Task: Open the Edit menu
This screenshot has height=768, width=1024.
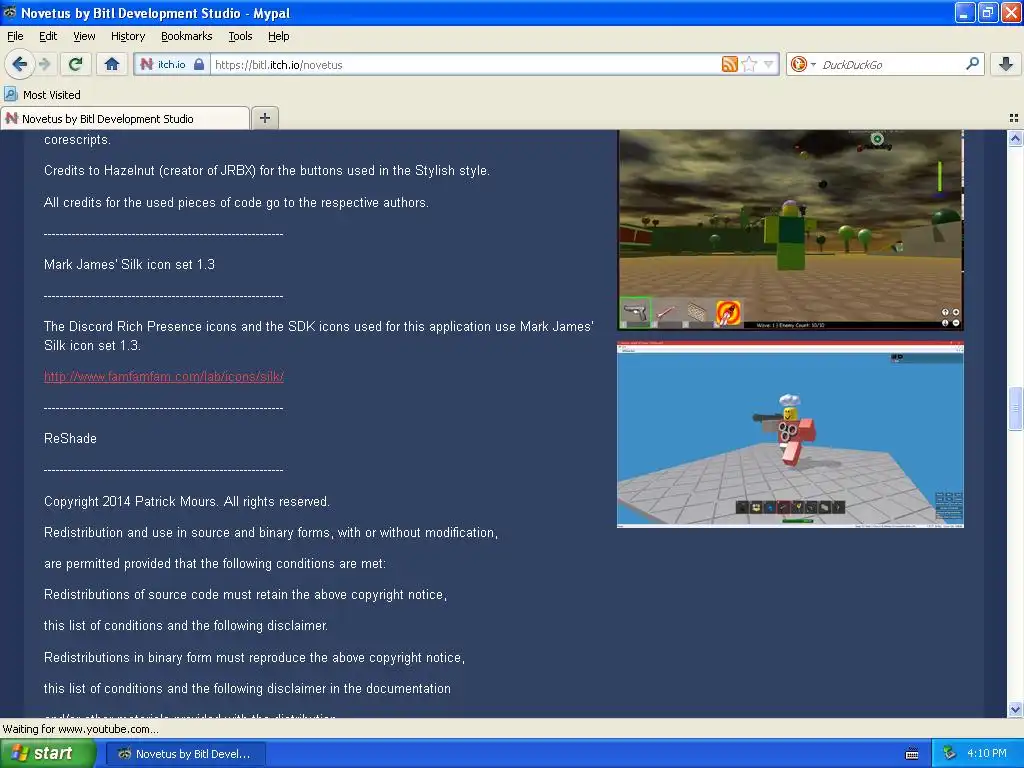Action: (x=48, y=36)
